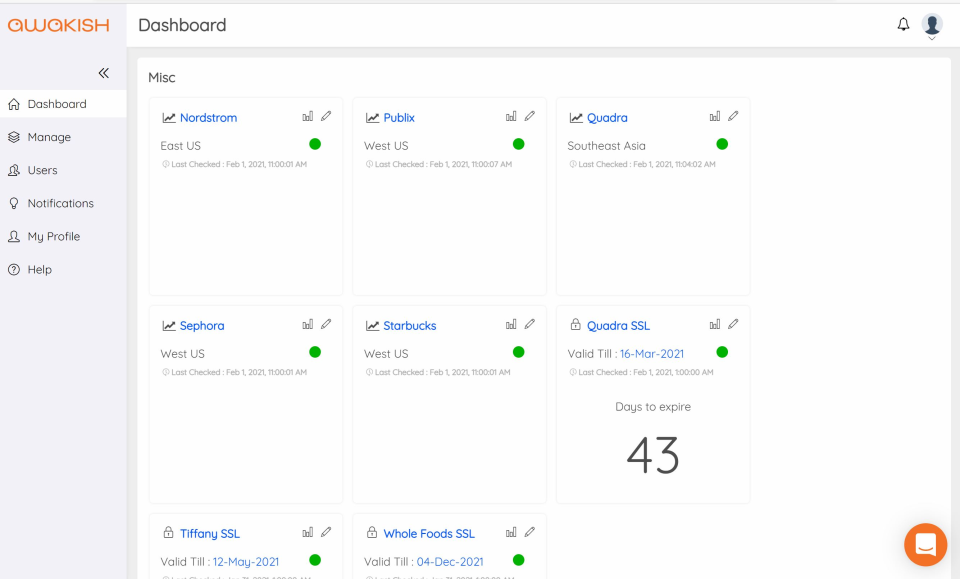Screen dimensions: 960x579
Task: Open the orange chat widget icon
Action: (925, 545)
